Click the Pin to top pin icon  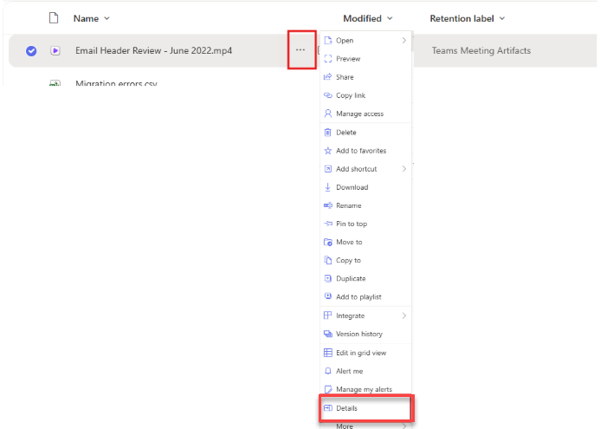328,224
